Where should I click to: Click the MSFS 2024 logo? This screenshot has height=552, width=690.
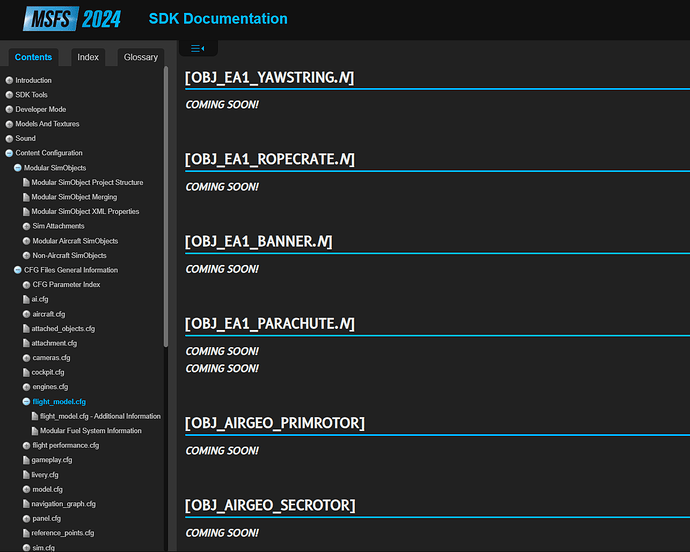click(66, 19)
